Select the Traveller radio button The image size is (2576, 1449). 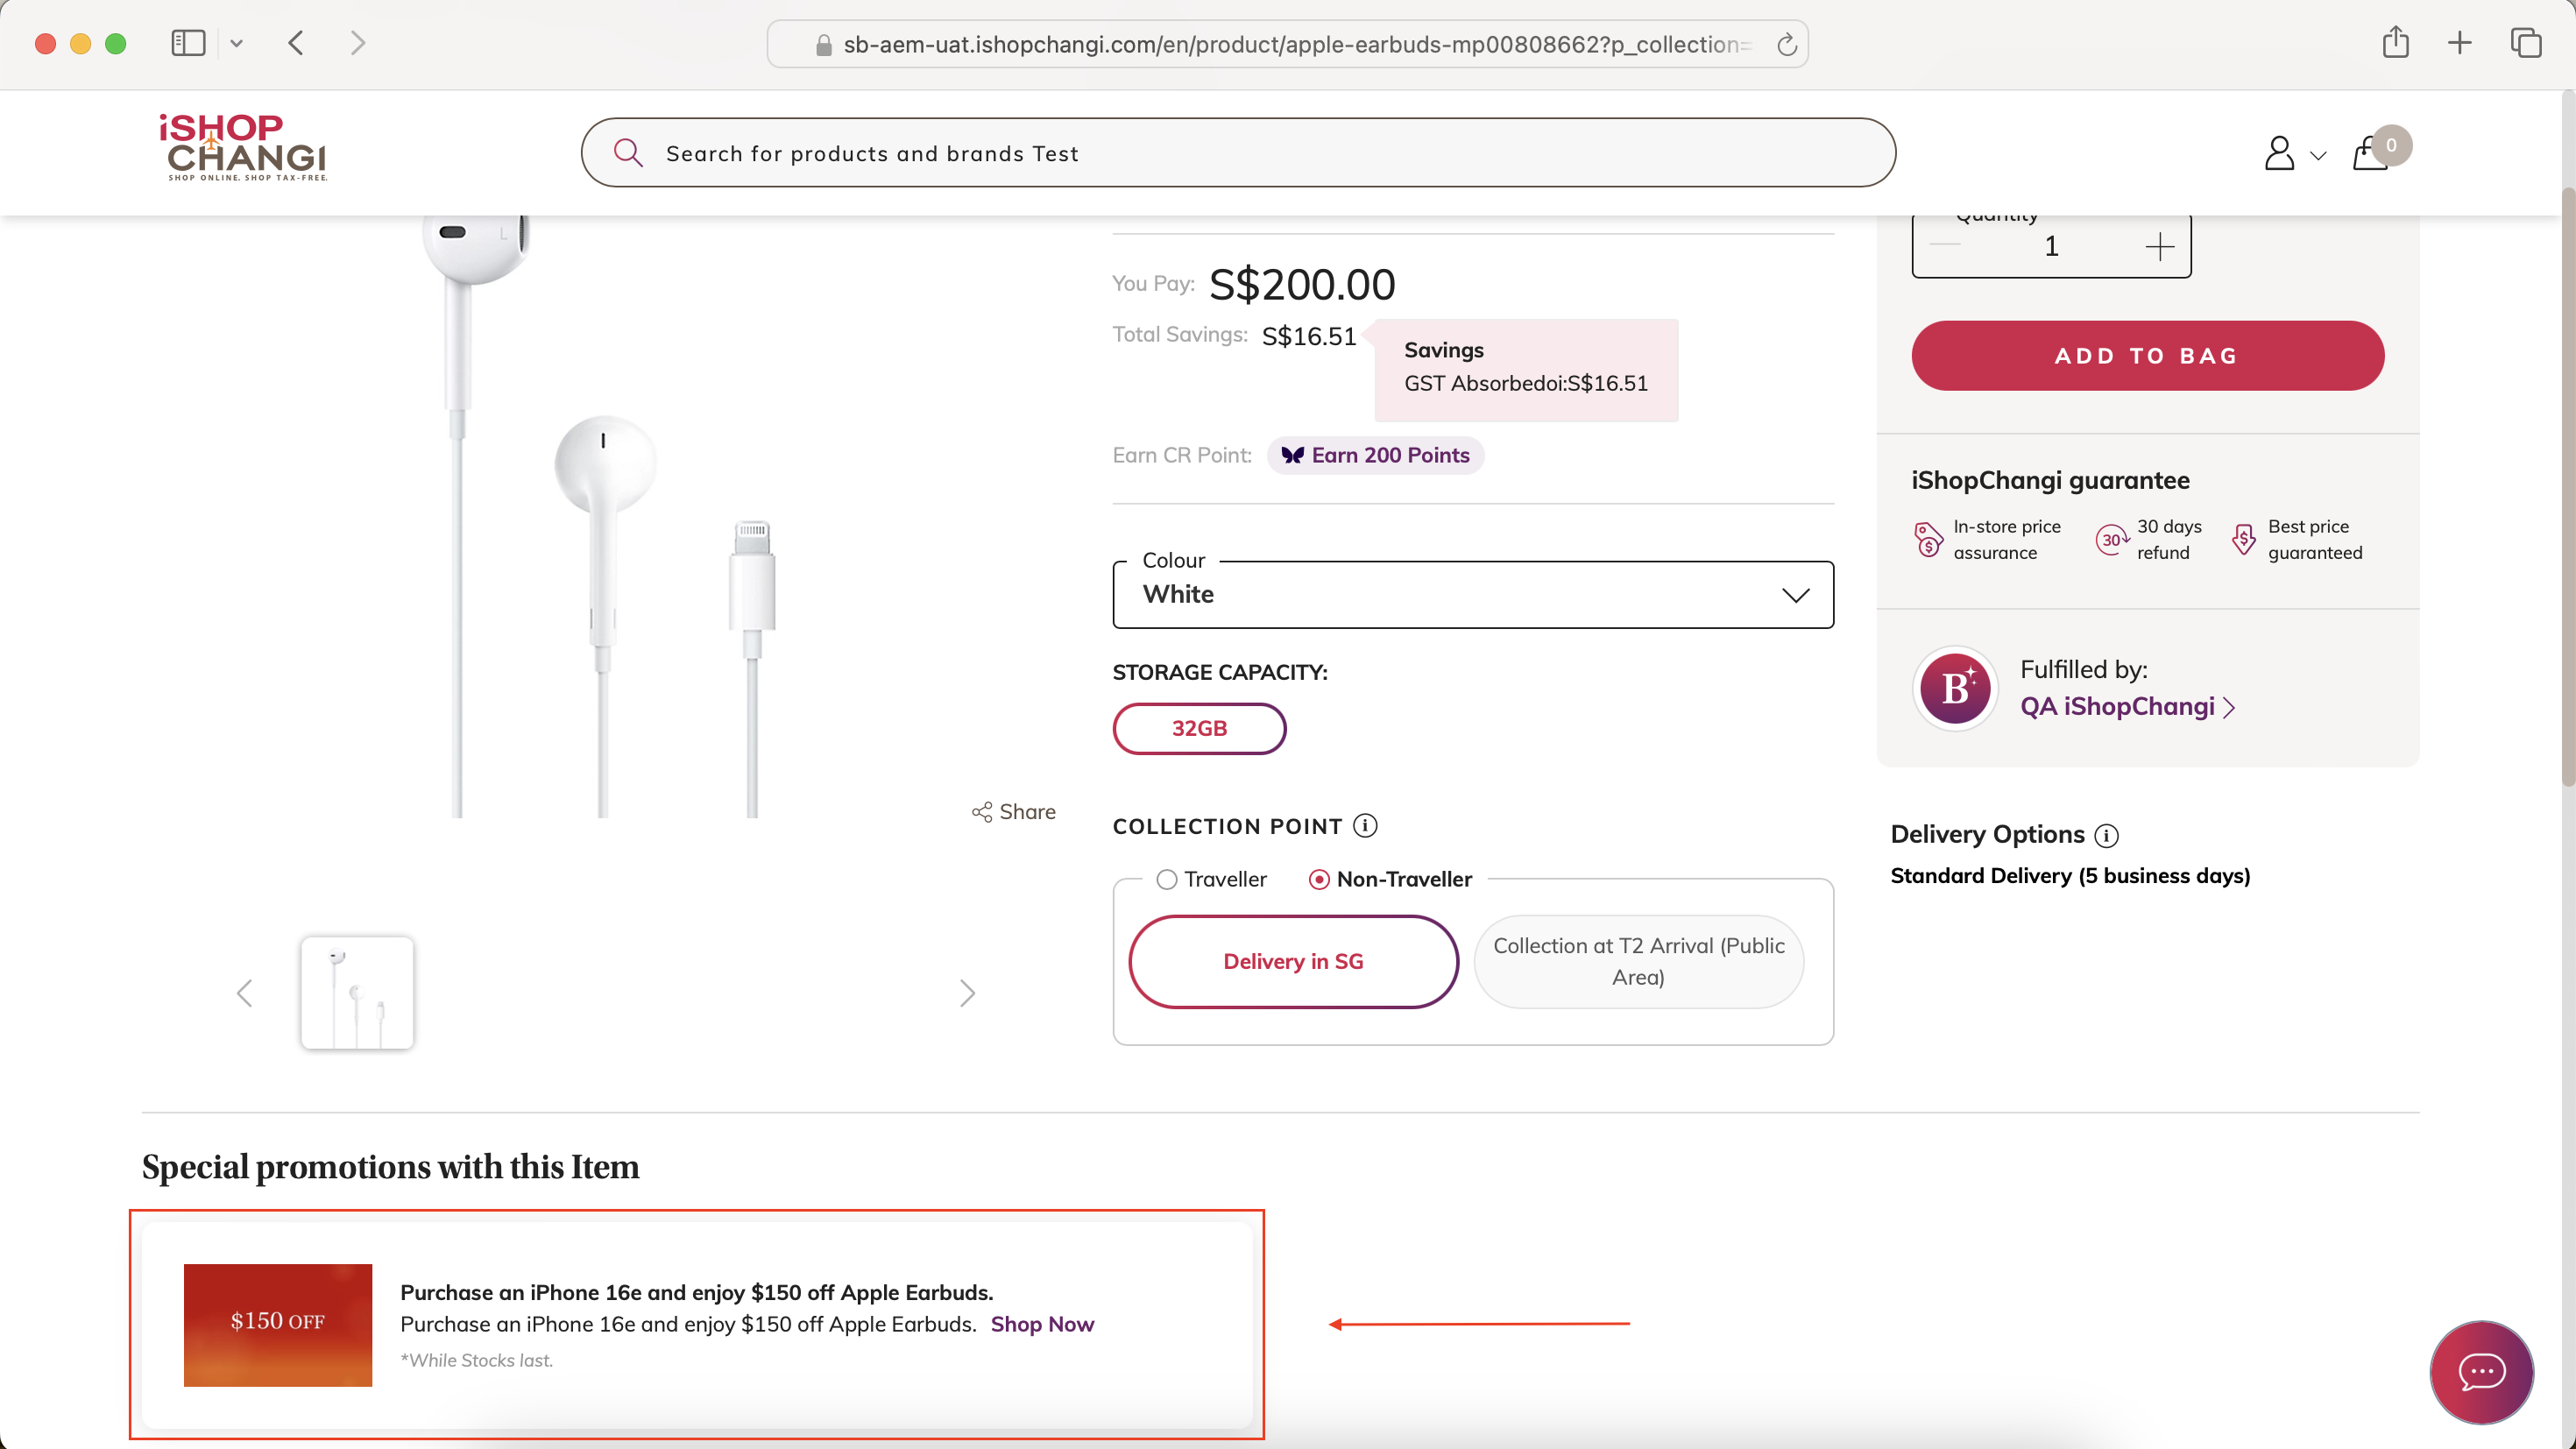1166,879
